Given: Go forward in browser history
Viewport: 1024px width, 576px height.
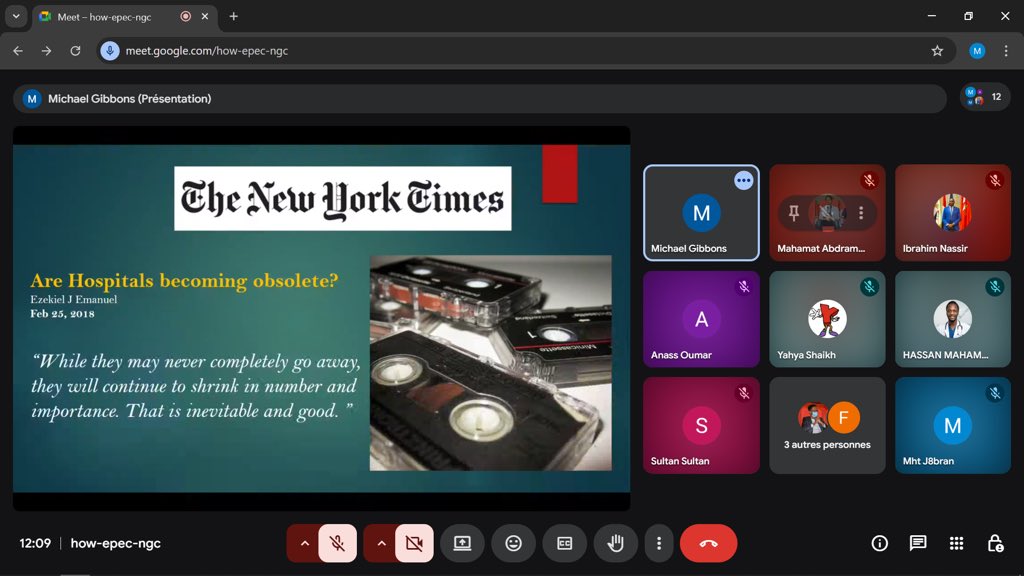Looking at the screenshot, I should tap(46, 51).
